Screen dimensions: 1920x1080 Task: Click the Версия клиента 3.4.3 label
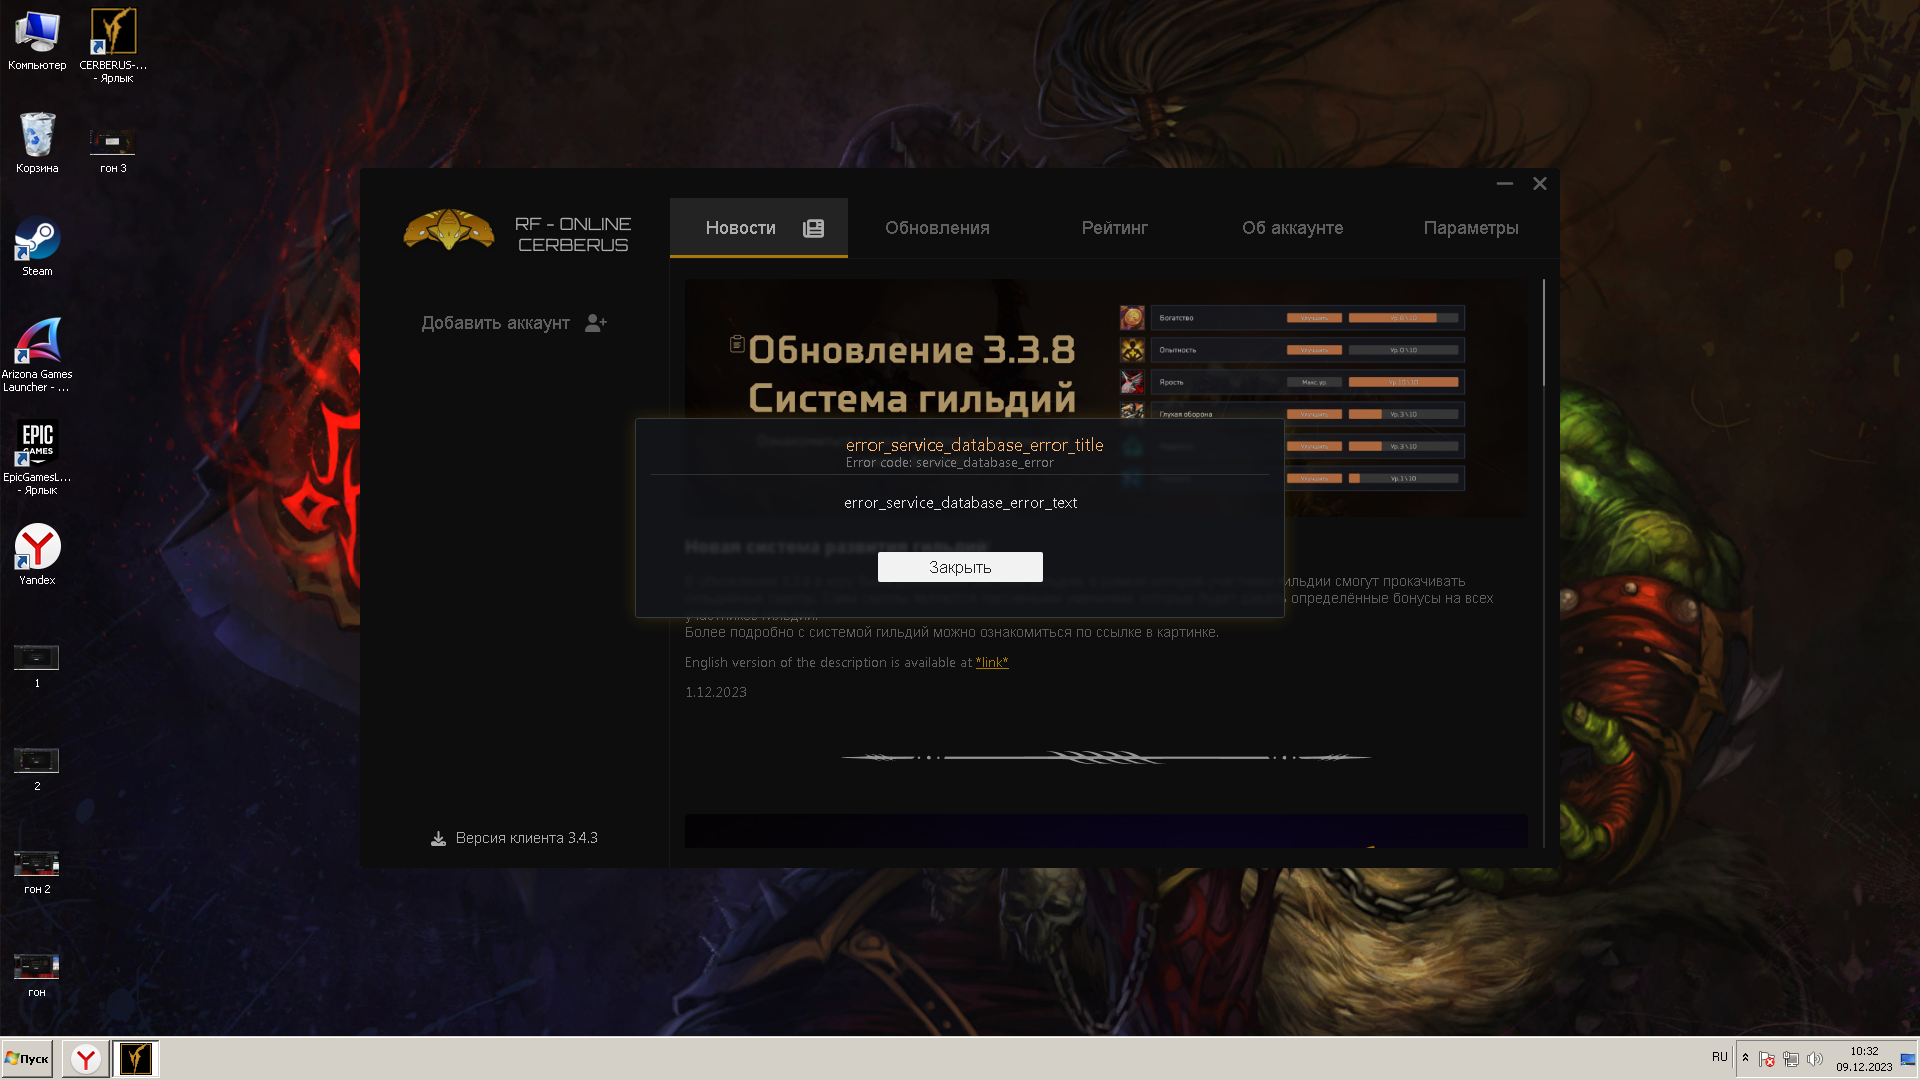[526, 838]
